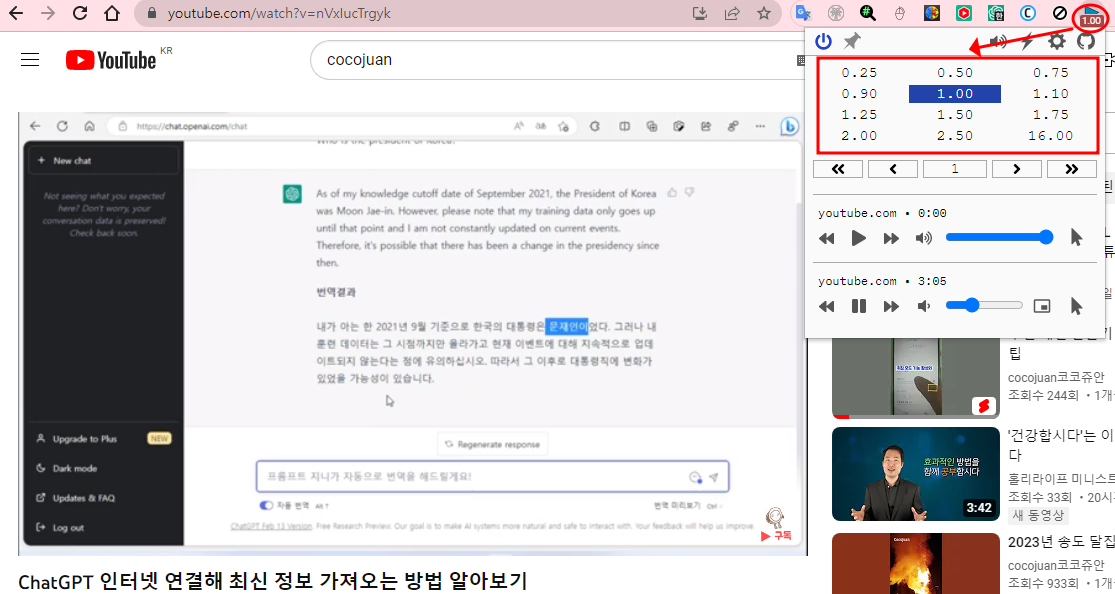Screen dimensions: 1115x594
Task: Share this page icon in address bar
Action: (x=732, y=14)
